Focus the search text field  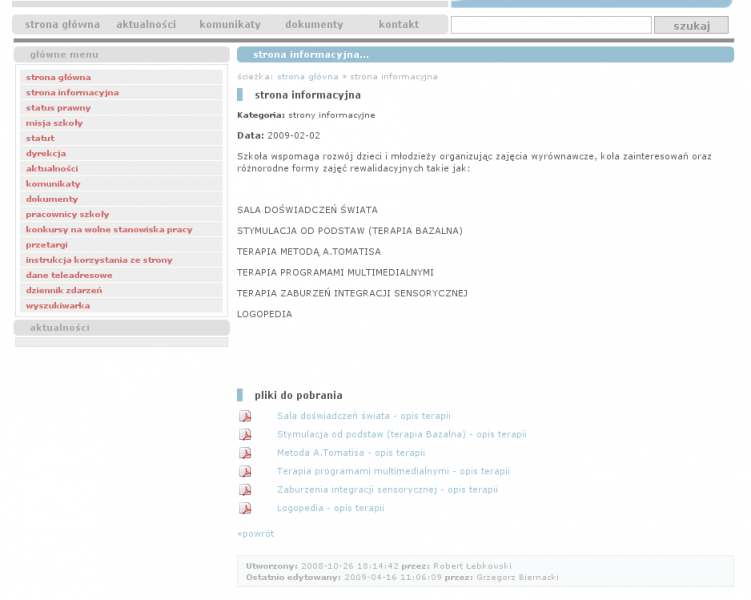[550, 25]
